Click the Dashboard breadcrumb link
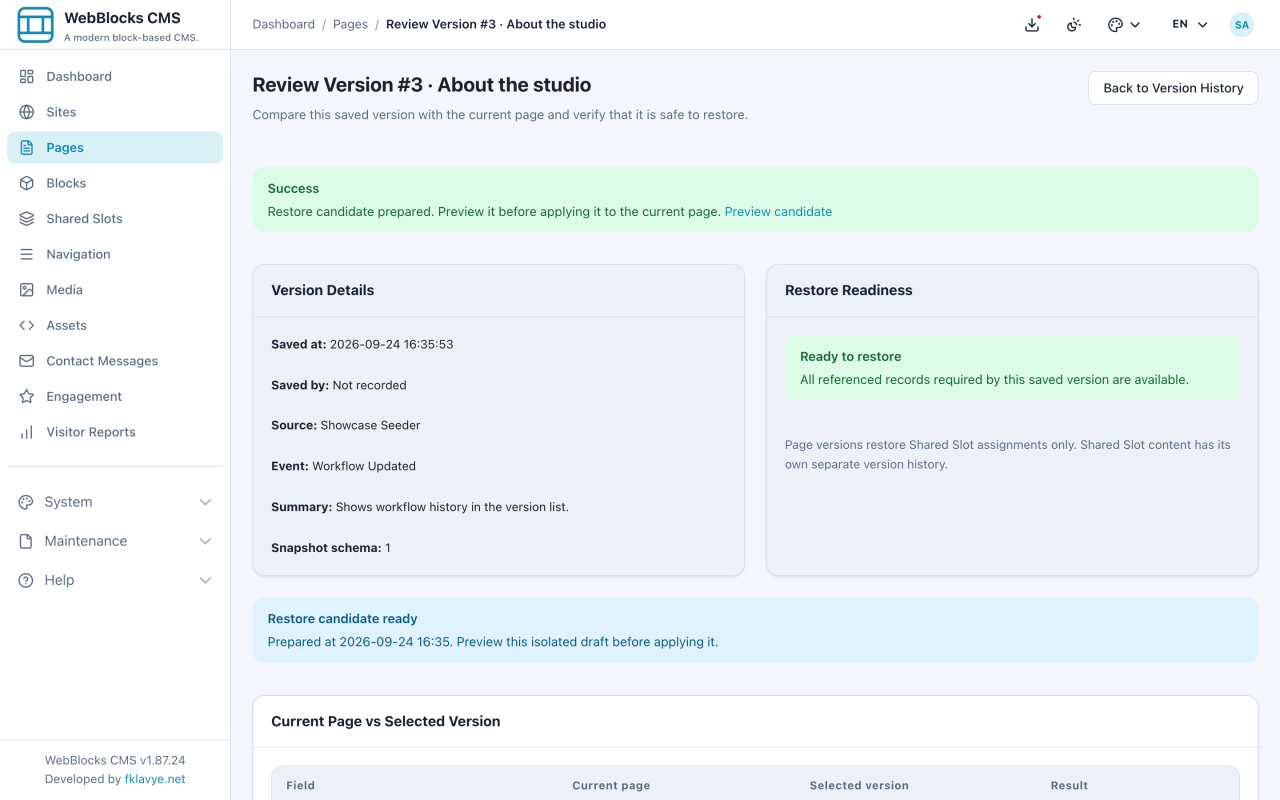This screenshot has height=800, width=1280. pyautogui.click(x=284, y=24)
